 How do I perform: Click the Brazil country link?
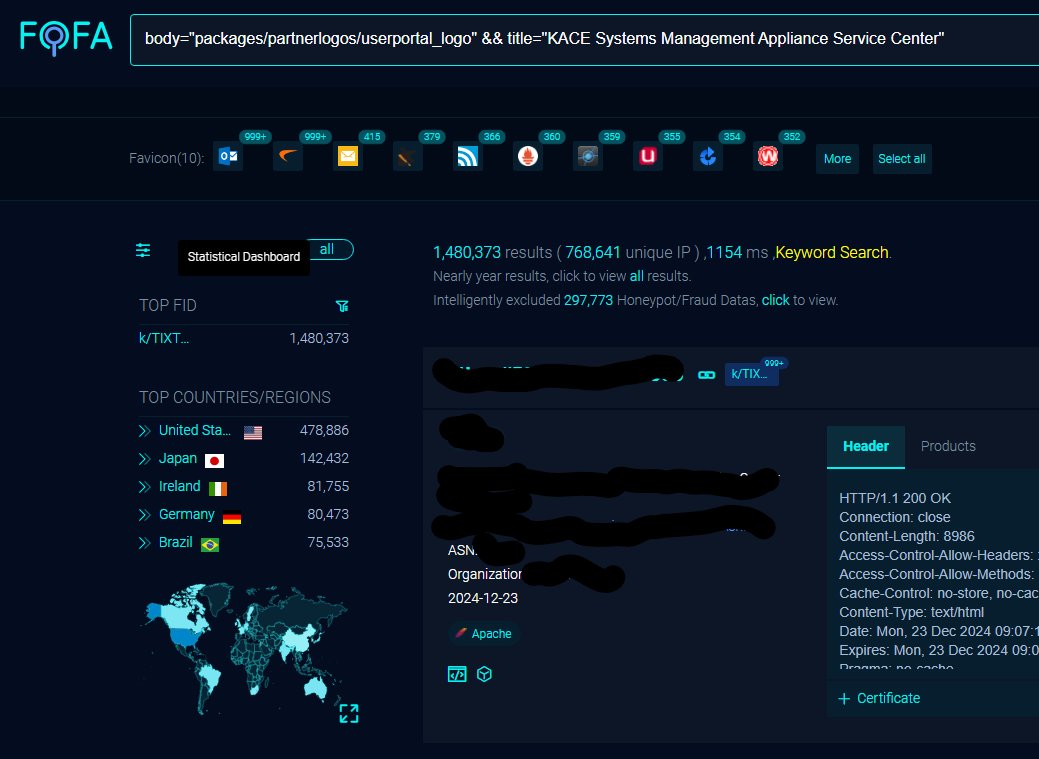click(175, 542)
